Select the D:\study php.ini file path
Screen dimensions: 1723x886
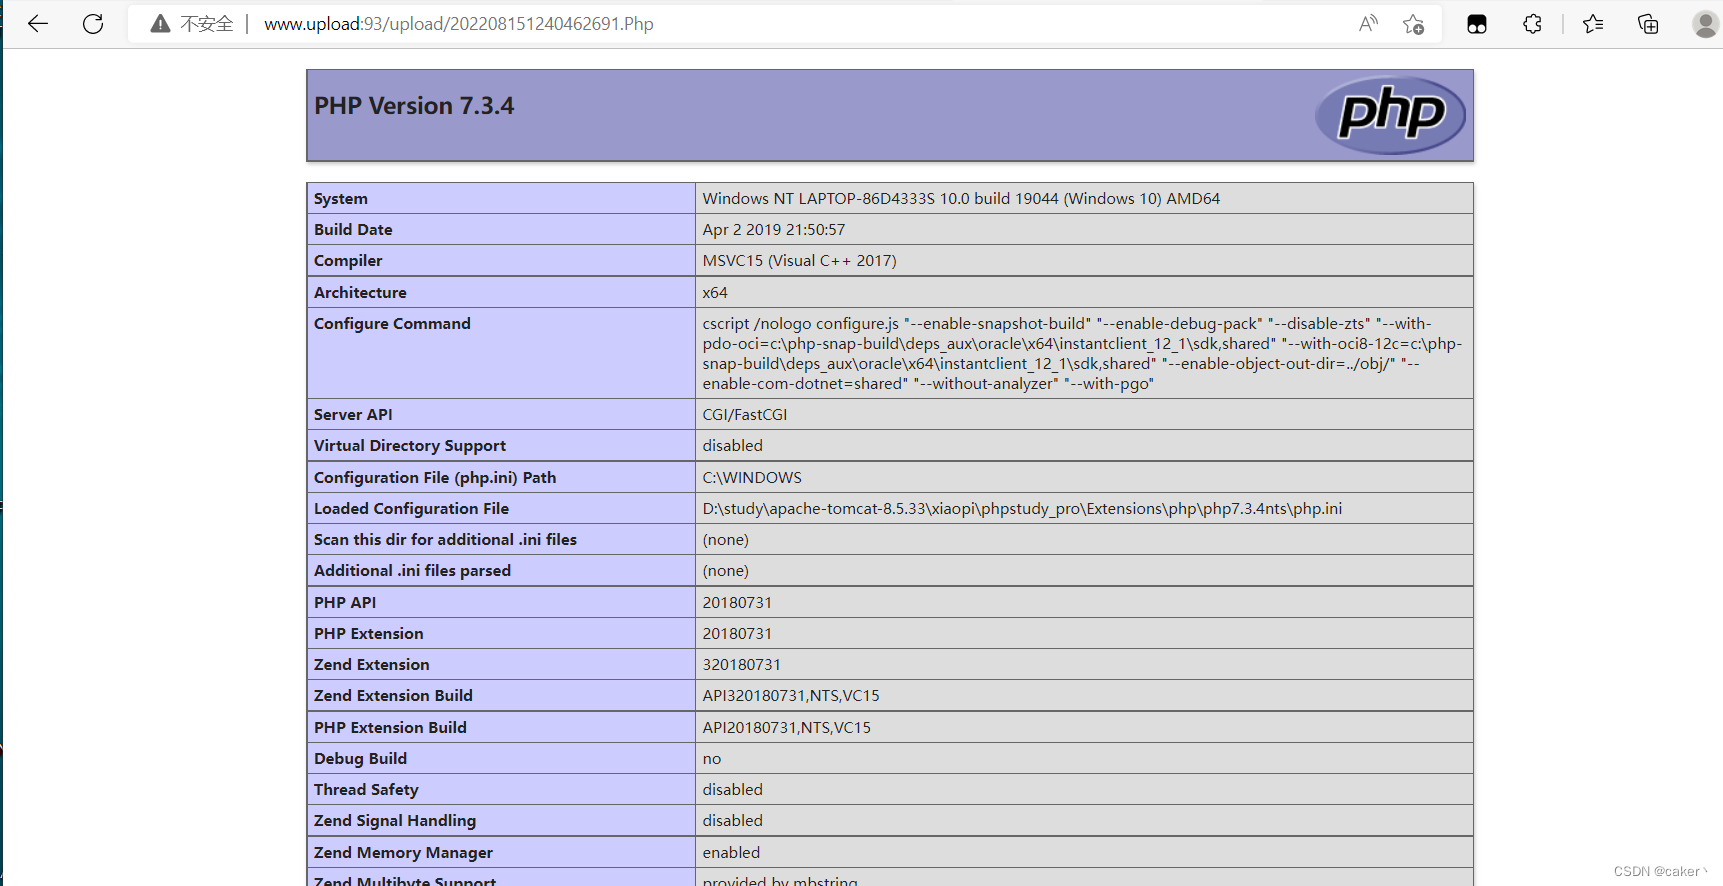[x=1022, y=509]
